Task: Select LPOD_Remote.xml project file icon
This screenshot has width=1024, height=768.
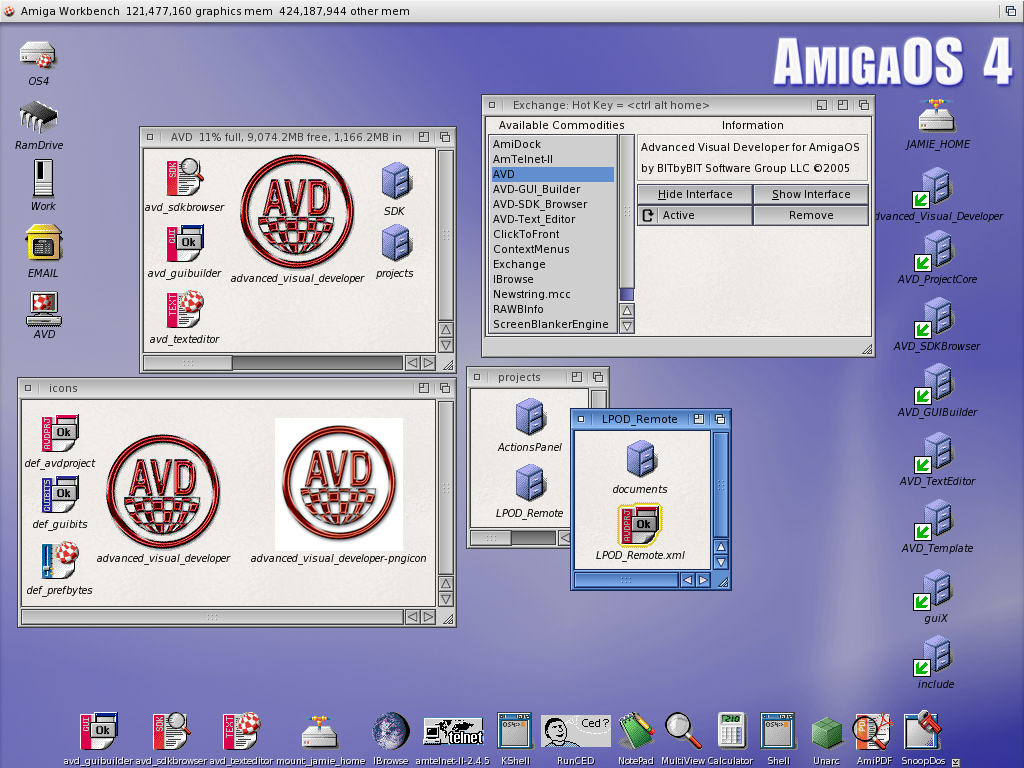Action: (x=640, y=524)
